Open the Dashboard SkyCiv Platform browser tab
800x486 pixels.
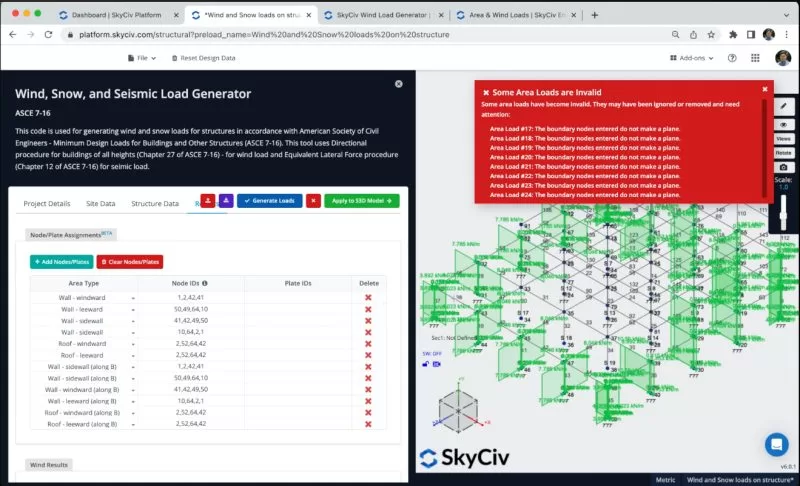116,15
